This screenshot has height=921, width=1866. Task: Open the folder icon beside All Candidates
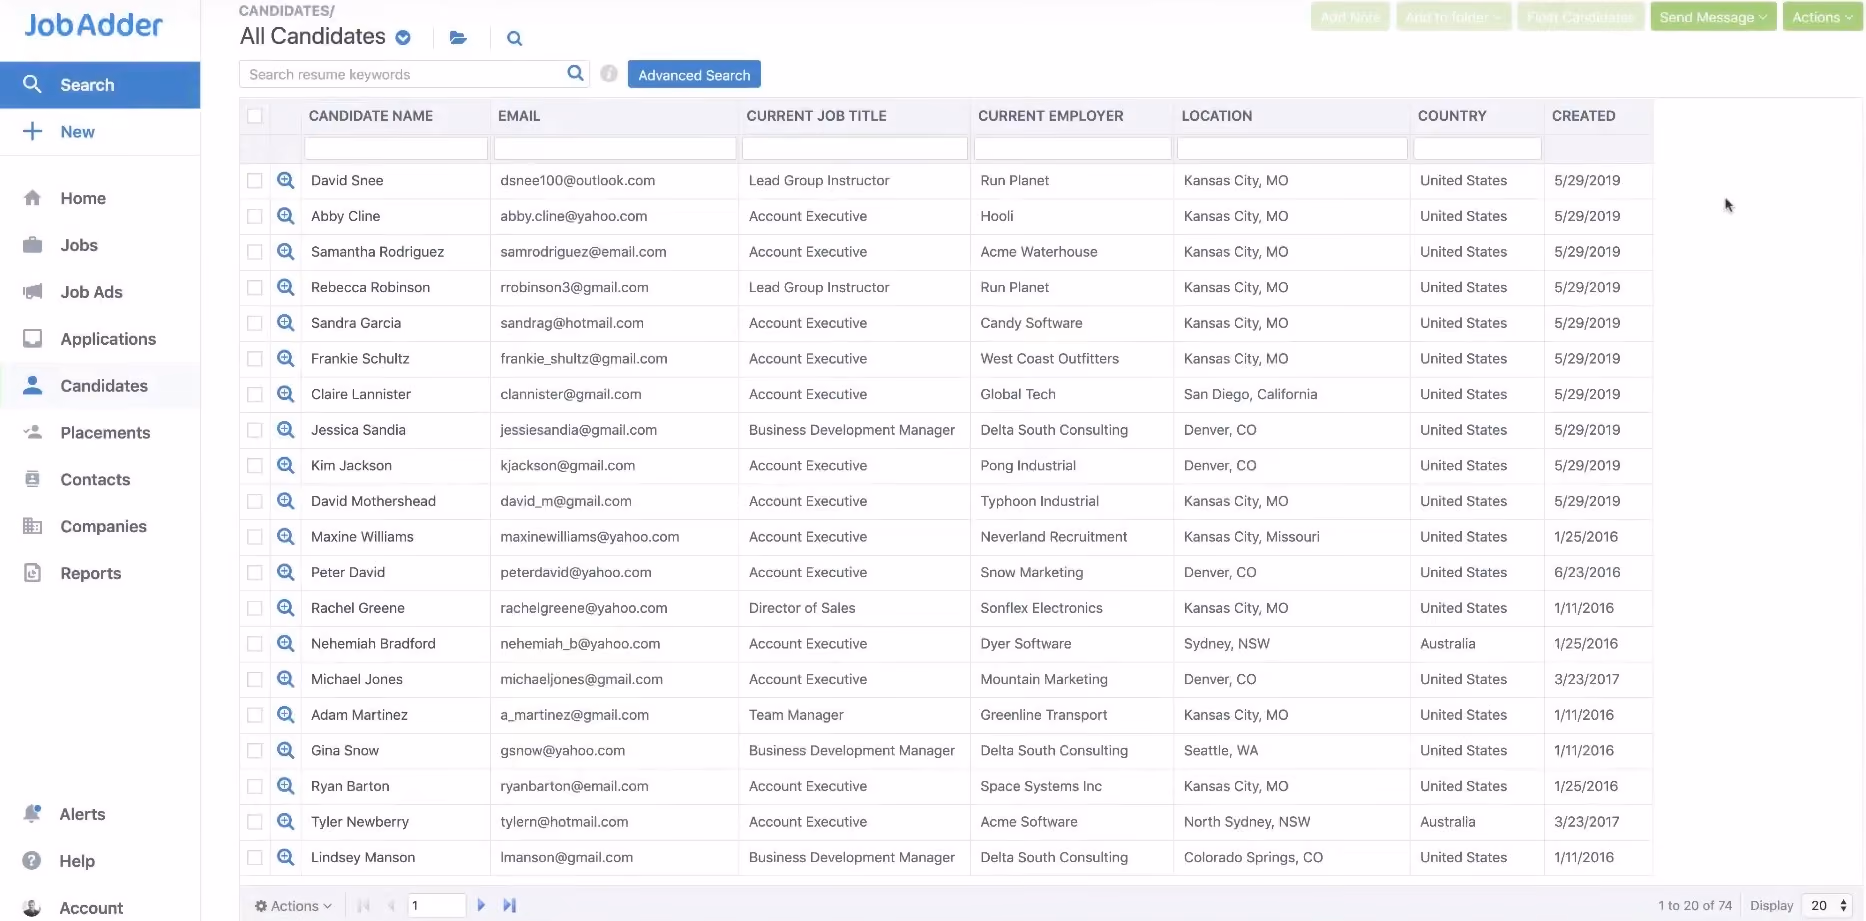[x=458, y=38]
